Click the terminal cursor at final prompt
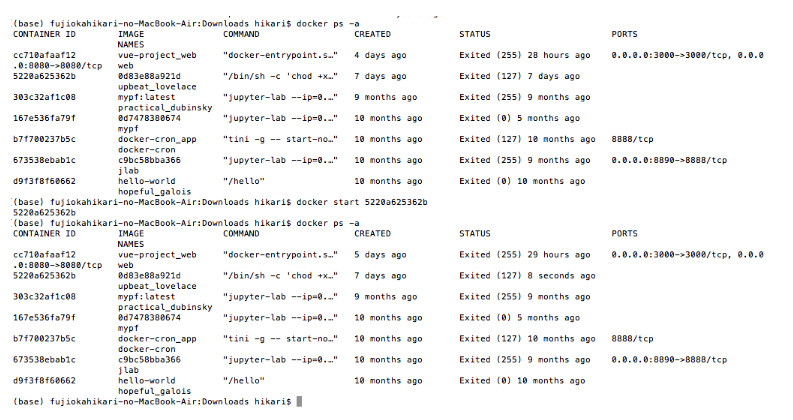The image size is (793, 420). point(299,402)
